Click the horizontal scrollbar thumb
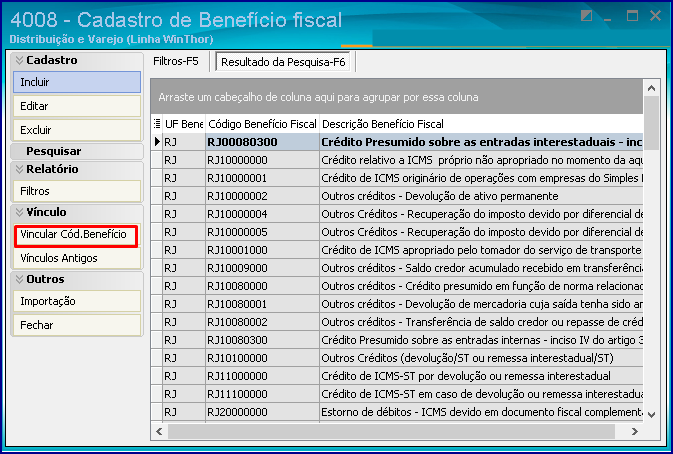 tap(391, 431)
